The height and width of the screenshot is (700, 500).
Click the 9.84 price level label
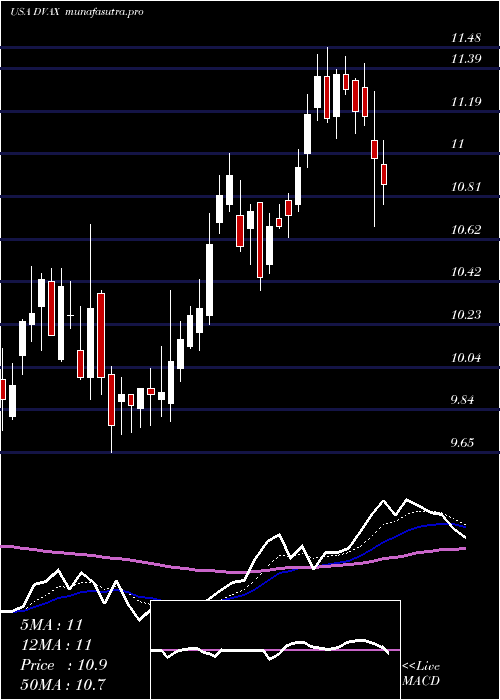(462, 400)
